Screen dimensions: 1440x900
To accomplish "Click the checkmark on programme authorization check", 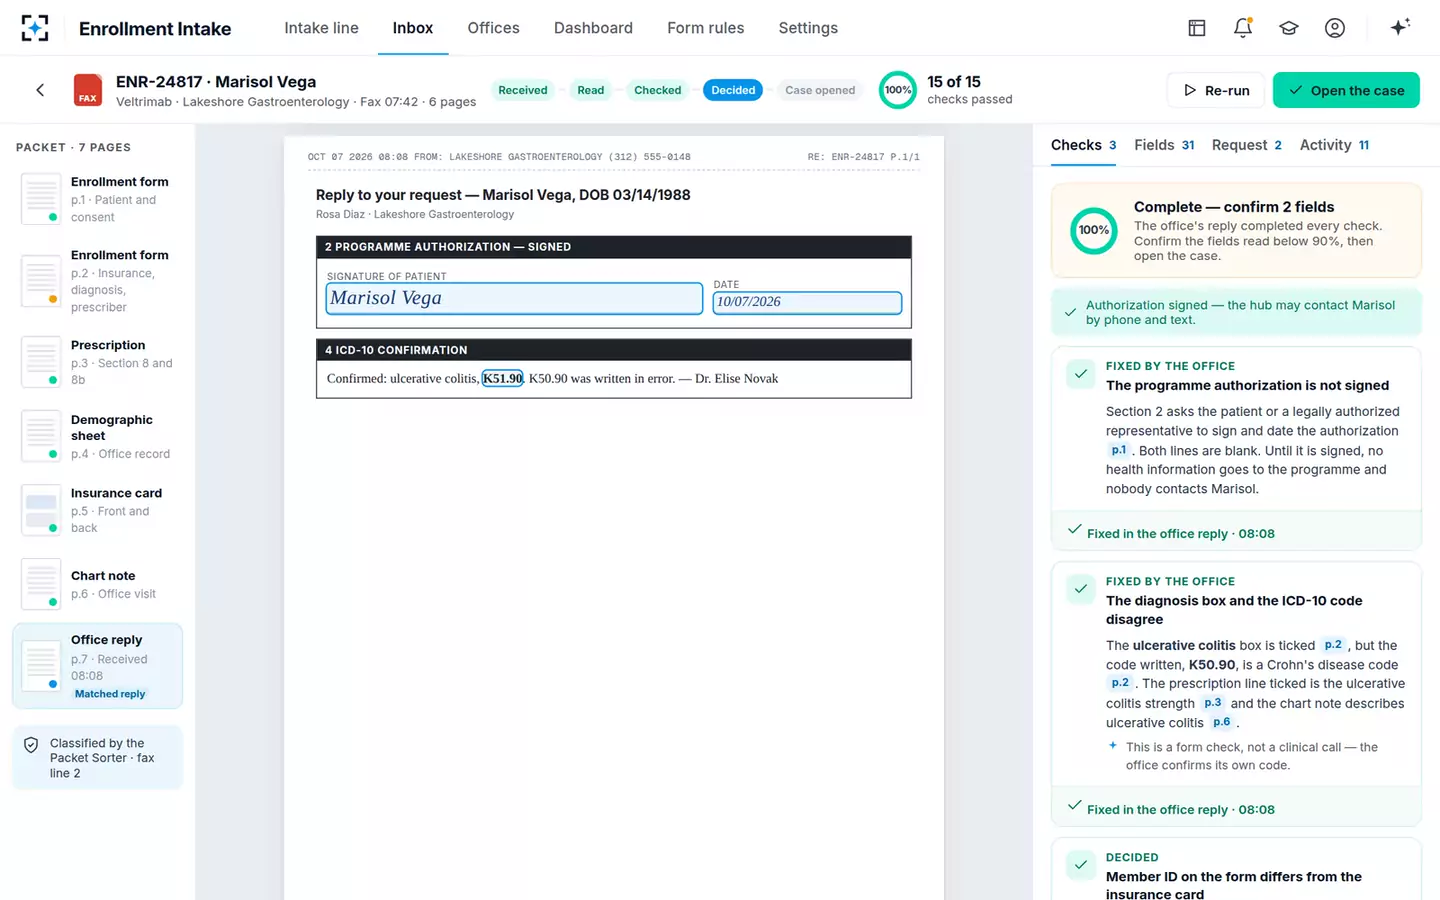I will click(x=1081, y=374).
